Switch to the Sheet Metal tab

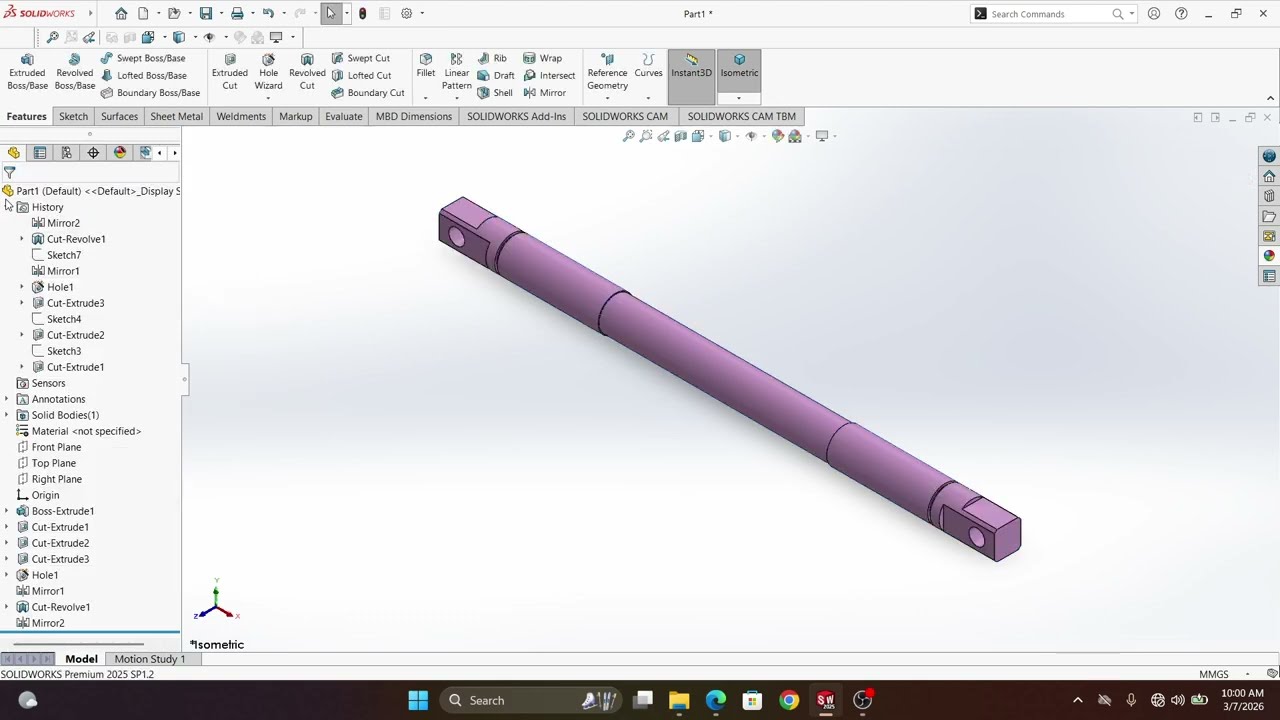176,116
